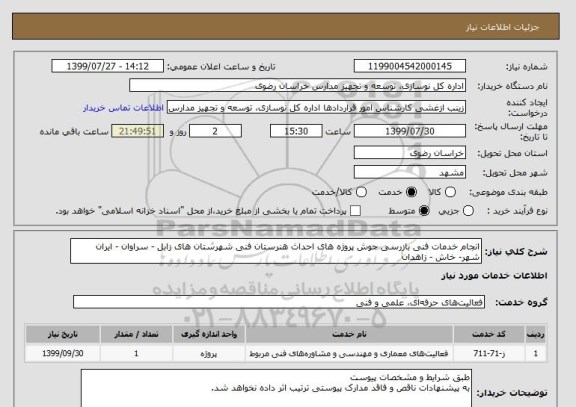Click the service name cell فعالیت‌های معماری و مهندسی
This screenshot has height=407, width=576.
[349, 353]
